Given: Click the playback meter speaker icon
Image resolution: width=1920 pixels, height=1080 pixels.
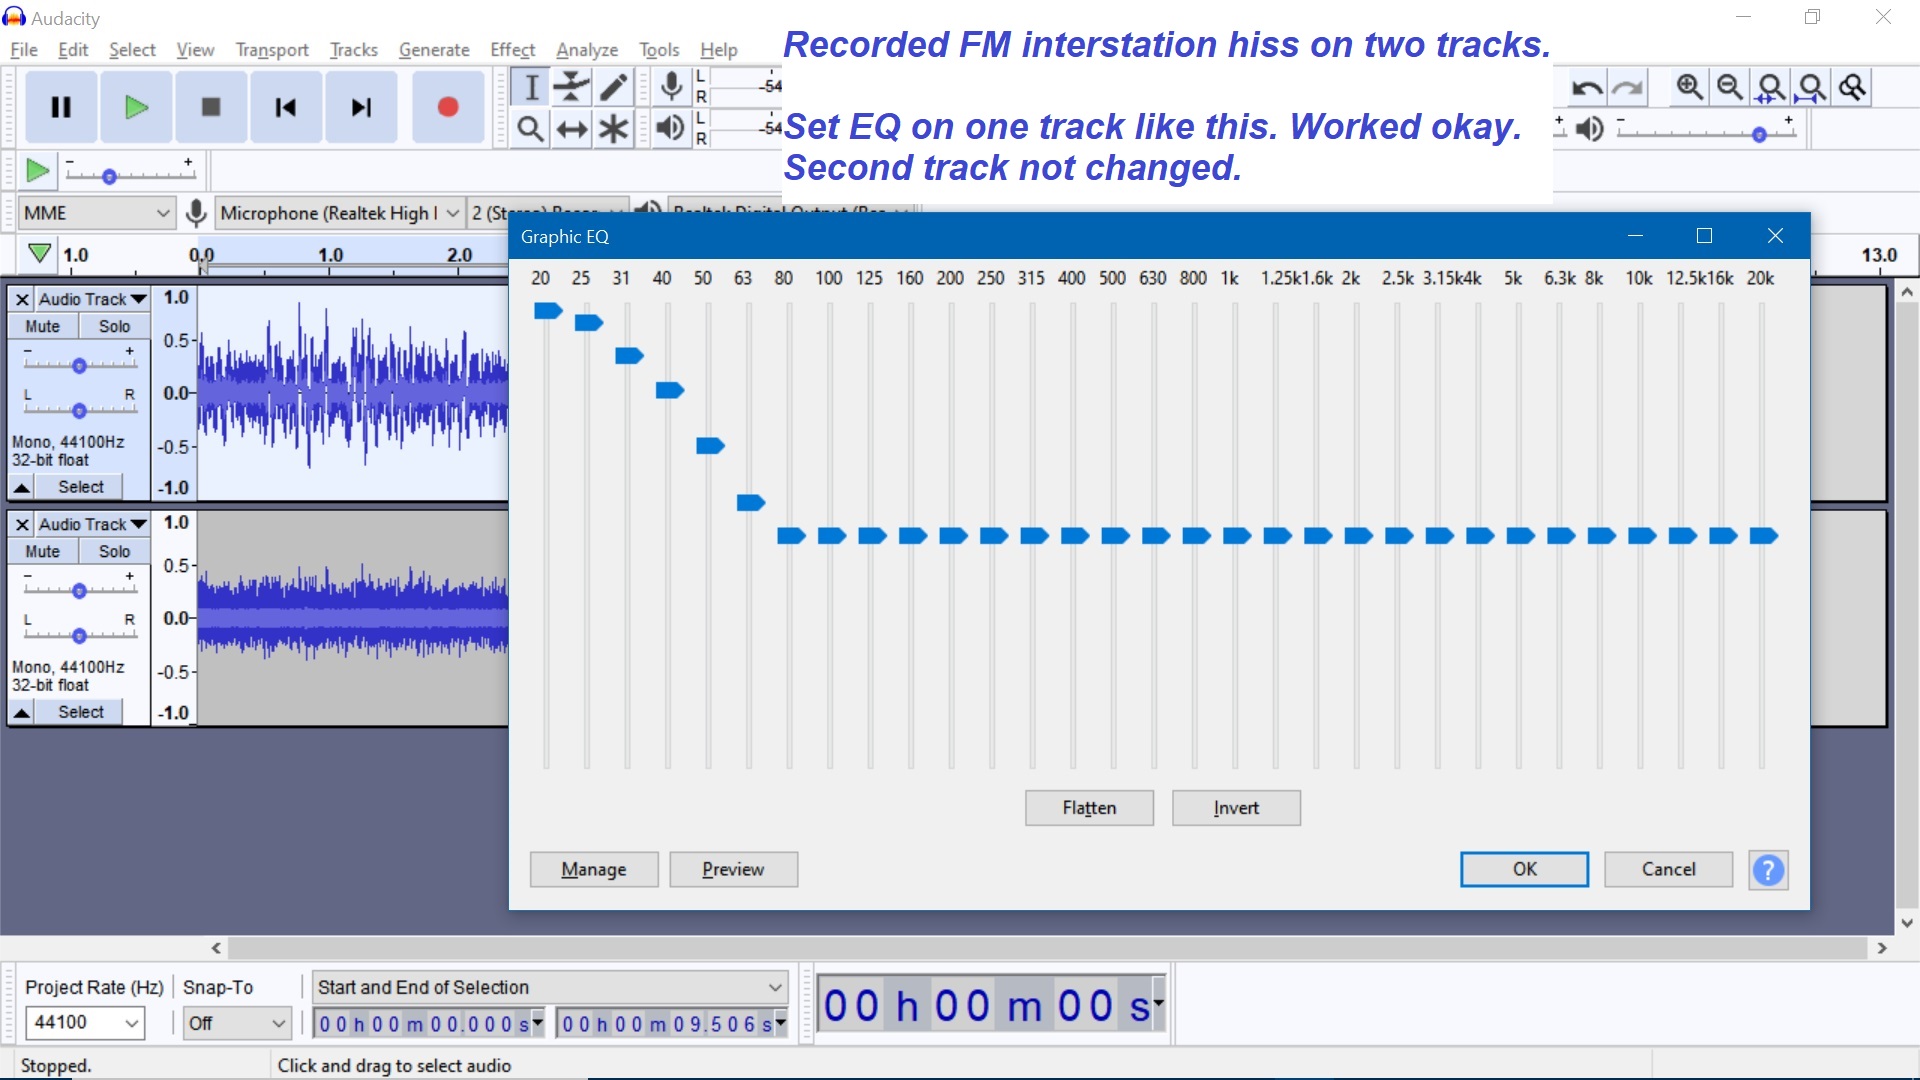Looking at the screenshot, I should 671,128.
